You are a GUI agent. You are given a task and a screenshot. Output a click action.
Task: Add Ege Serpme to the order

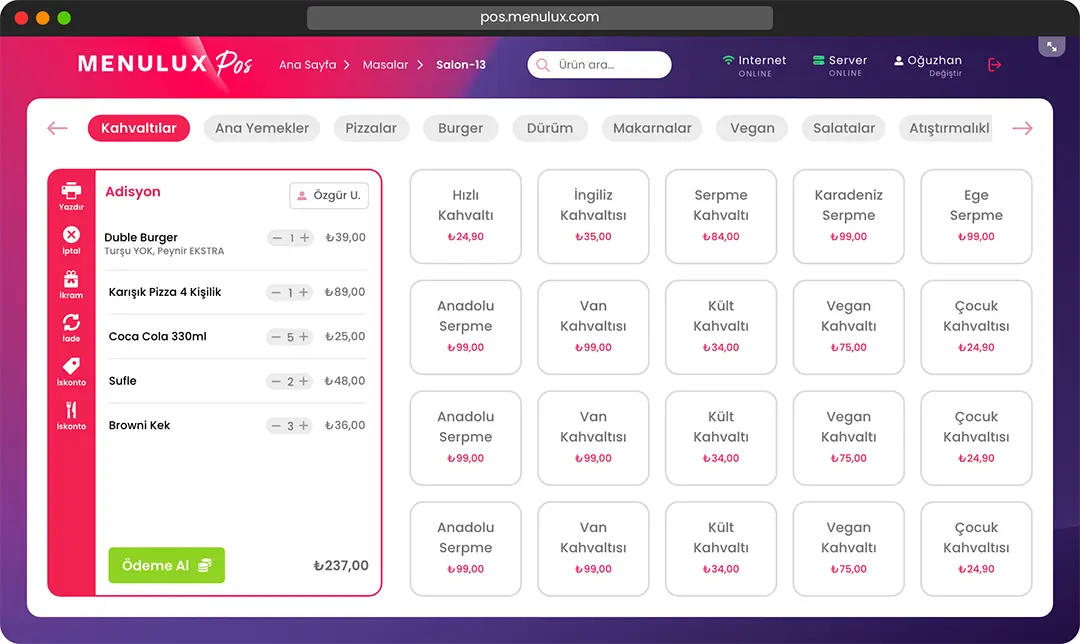coord(976,216)
